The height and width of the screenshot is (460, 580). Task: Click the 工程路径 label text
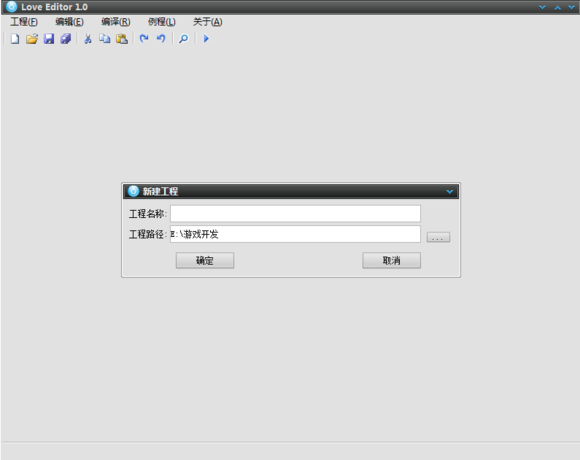coord(148,234)
